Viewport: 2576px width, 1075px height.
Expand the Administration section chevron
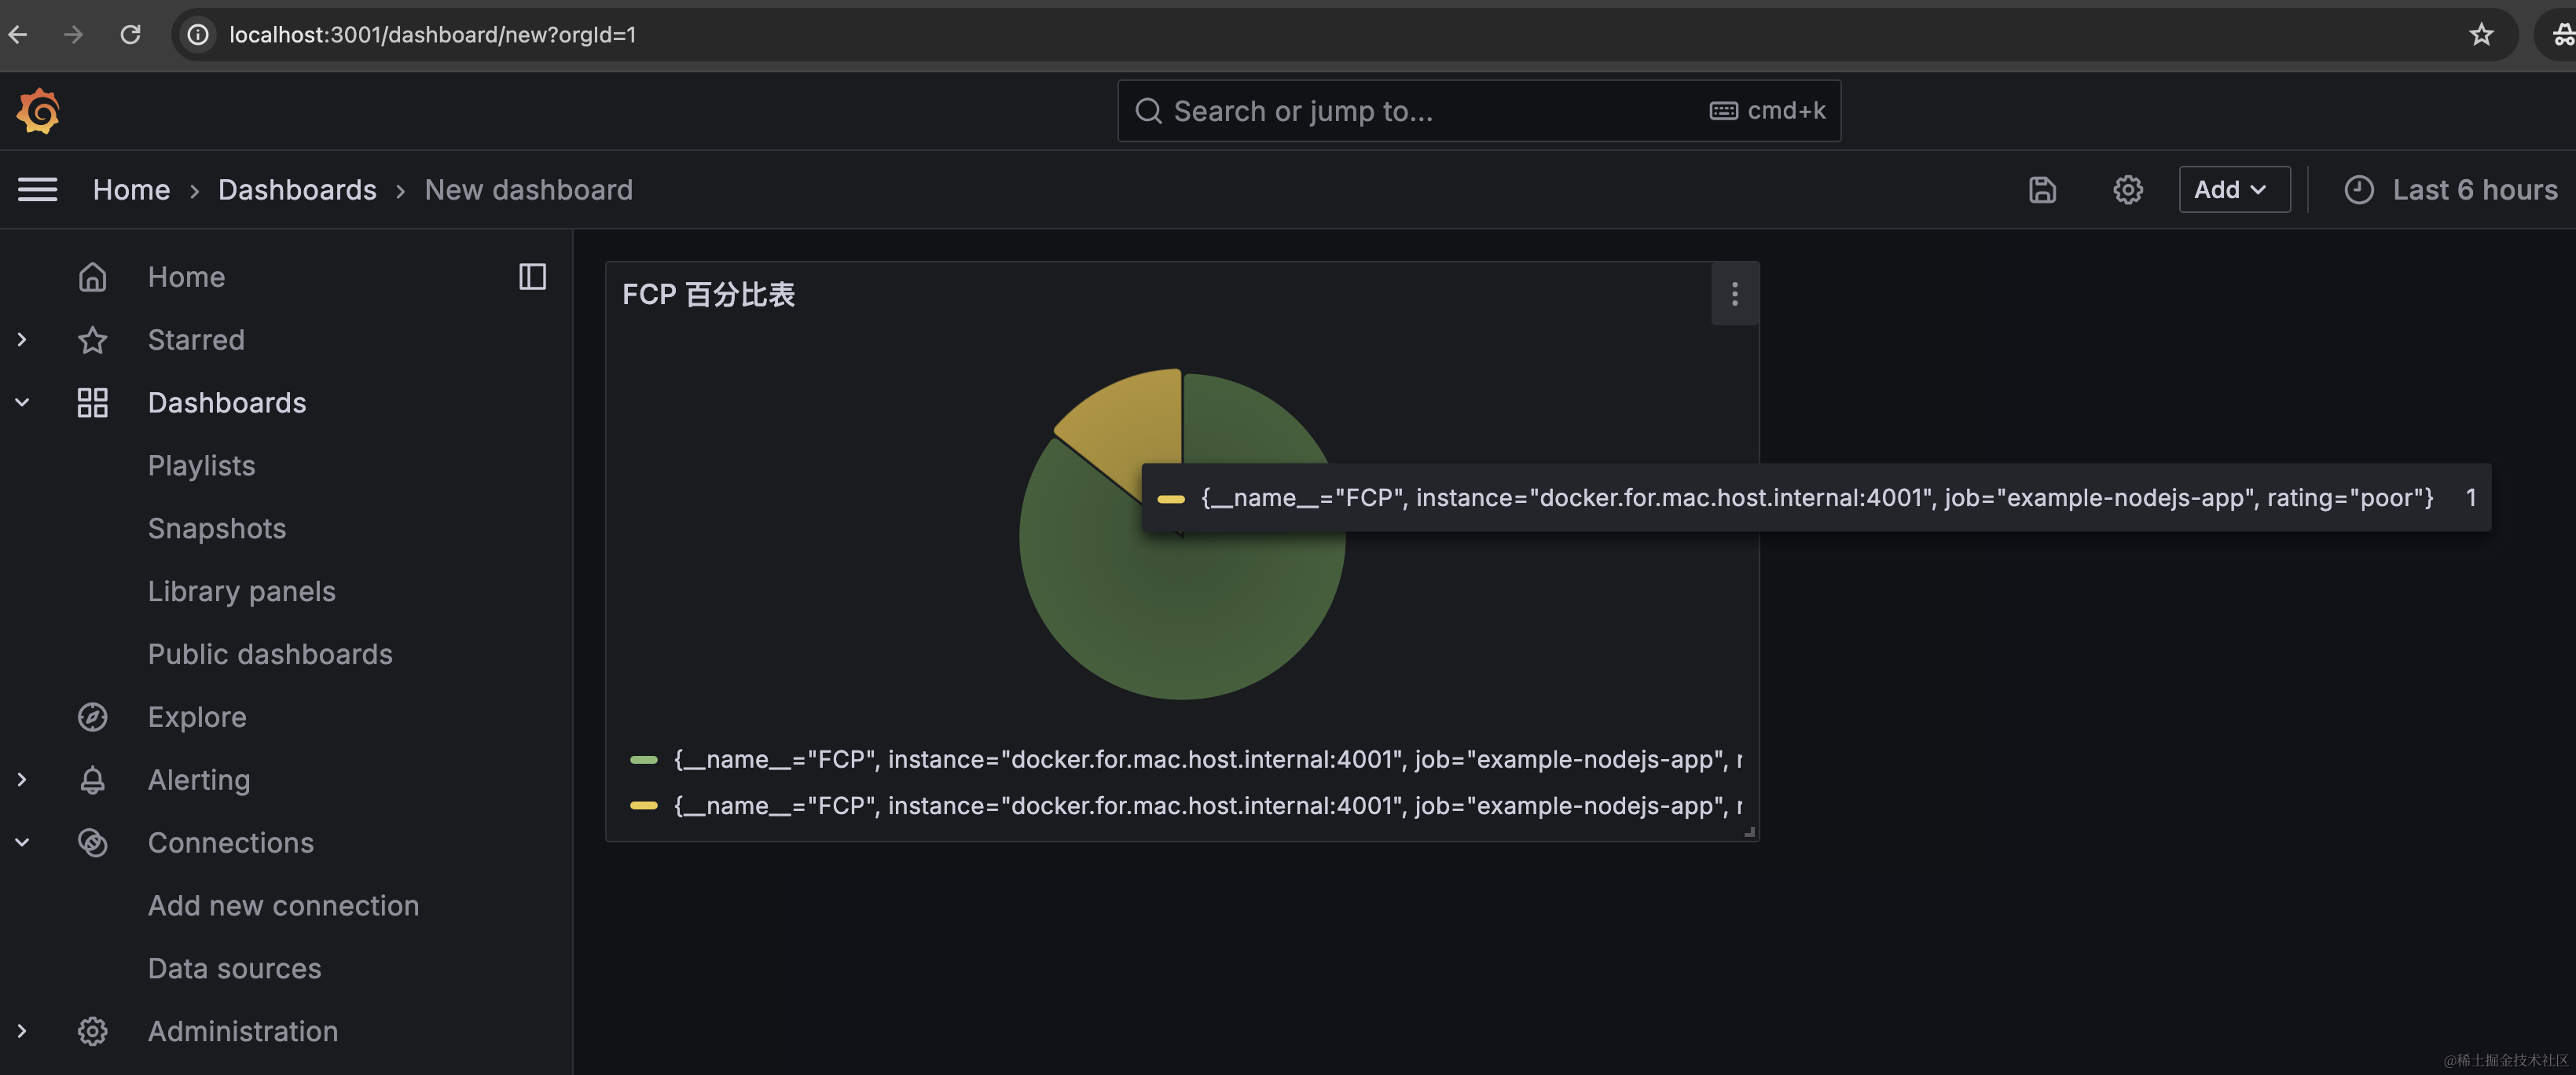(22, 1031)
